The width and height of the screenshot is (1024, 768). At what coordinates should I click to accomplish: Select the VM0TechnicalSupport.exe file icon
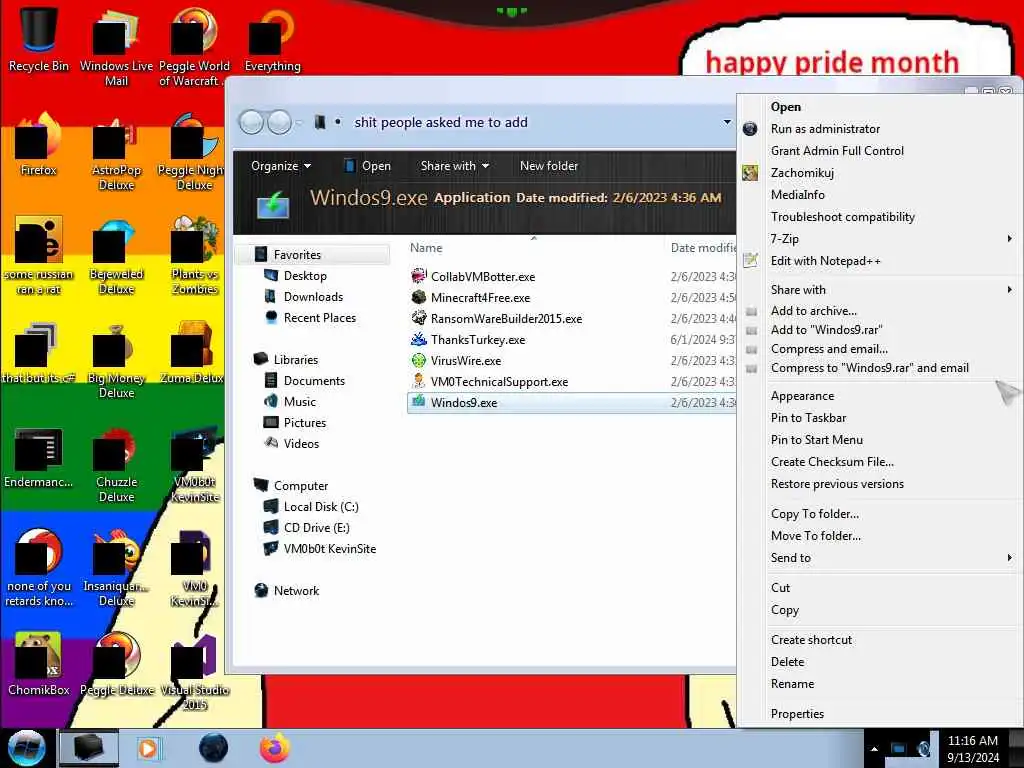(x=419, y=381)
